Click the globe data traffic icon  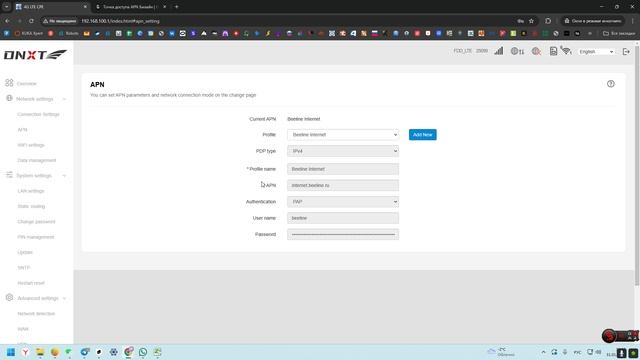coord(517,51)
